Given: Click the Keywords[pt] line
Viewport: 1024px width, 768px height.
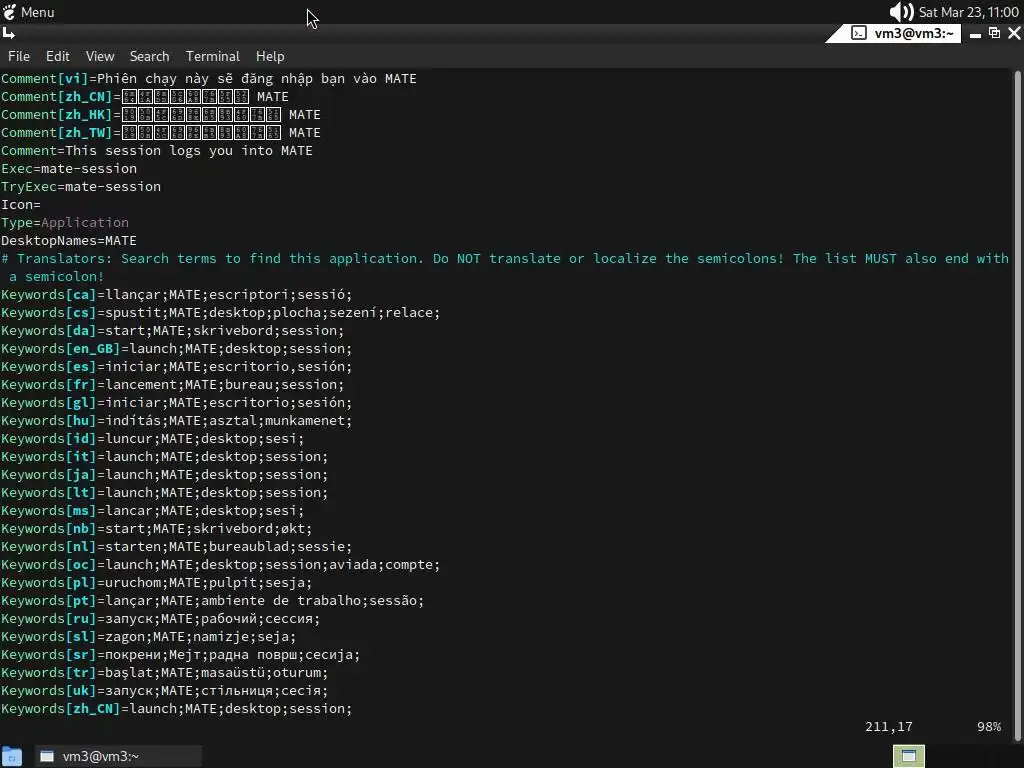Looking at the screenshot, I should pyautogui.click(x=212, y=601).
